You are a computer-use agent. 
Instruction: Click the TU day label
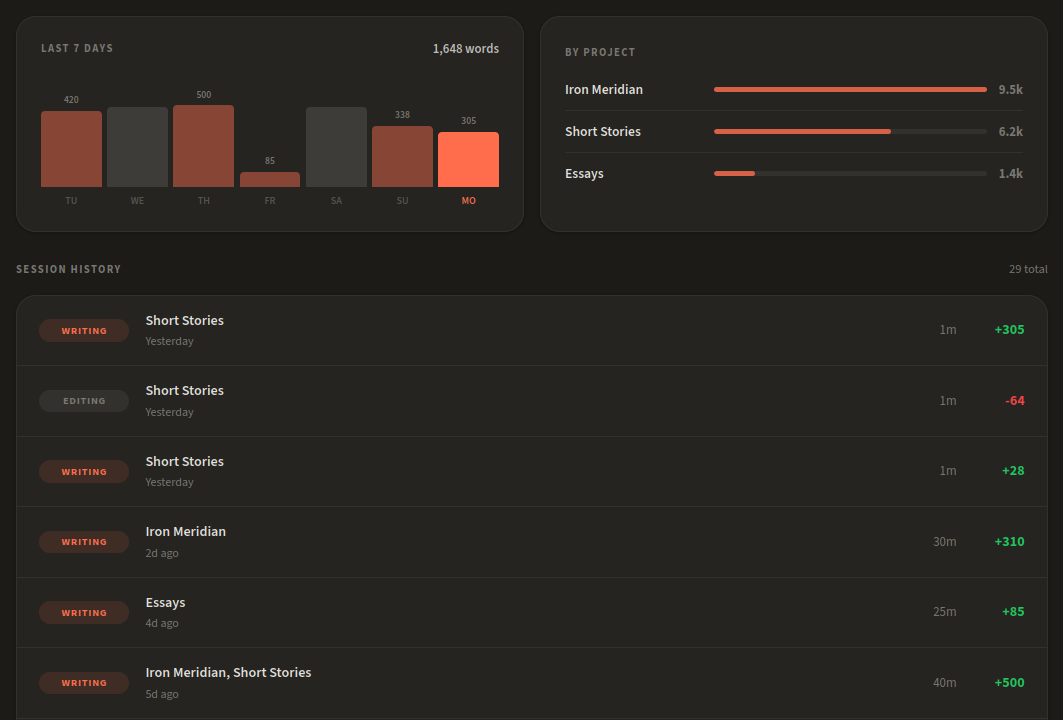coord(71,201)
